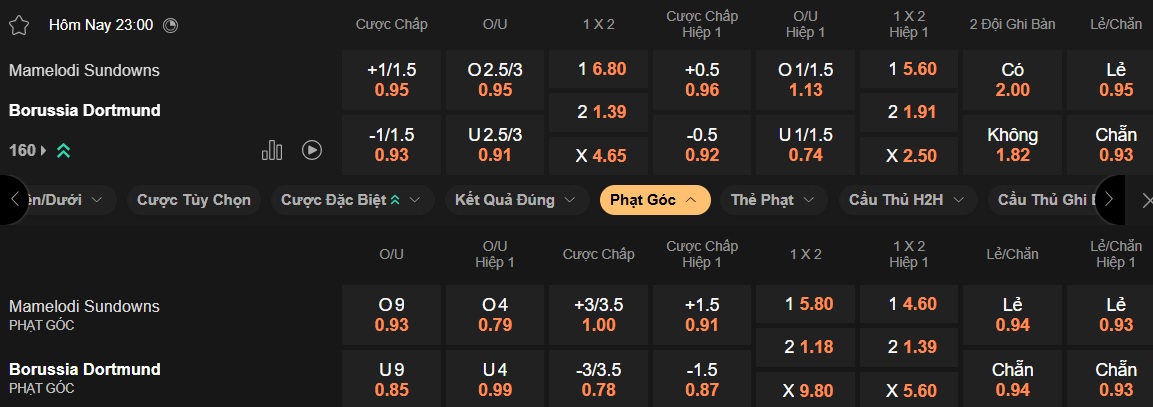Click Borussia Dortmund team name in main match

tap(85, 110)
